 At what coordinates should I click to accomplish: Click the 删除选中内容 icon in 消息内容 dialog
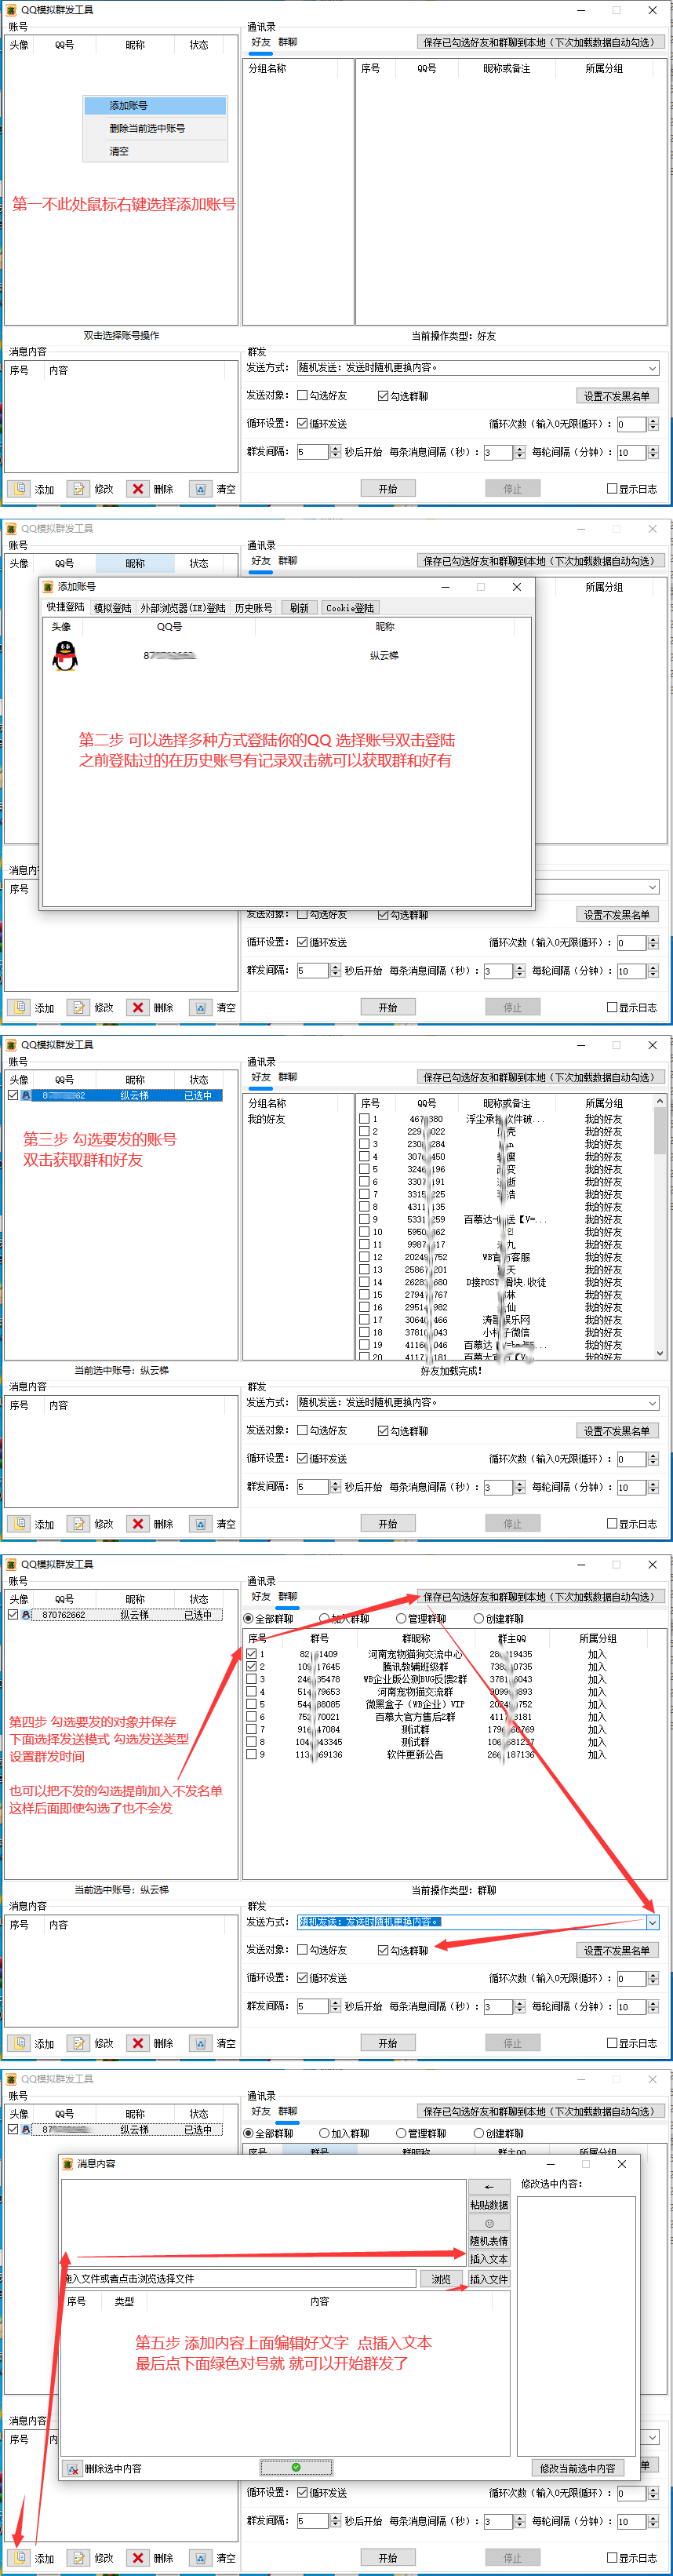(74, 2469)
